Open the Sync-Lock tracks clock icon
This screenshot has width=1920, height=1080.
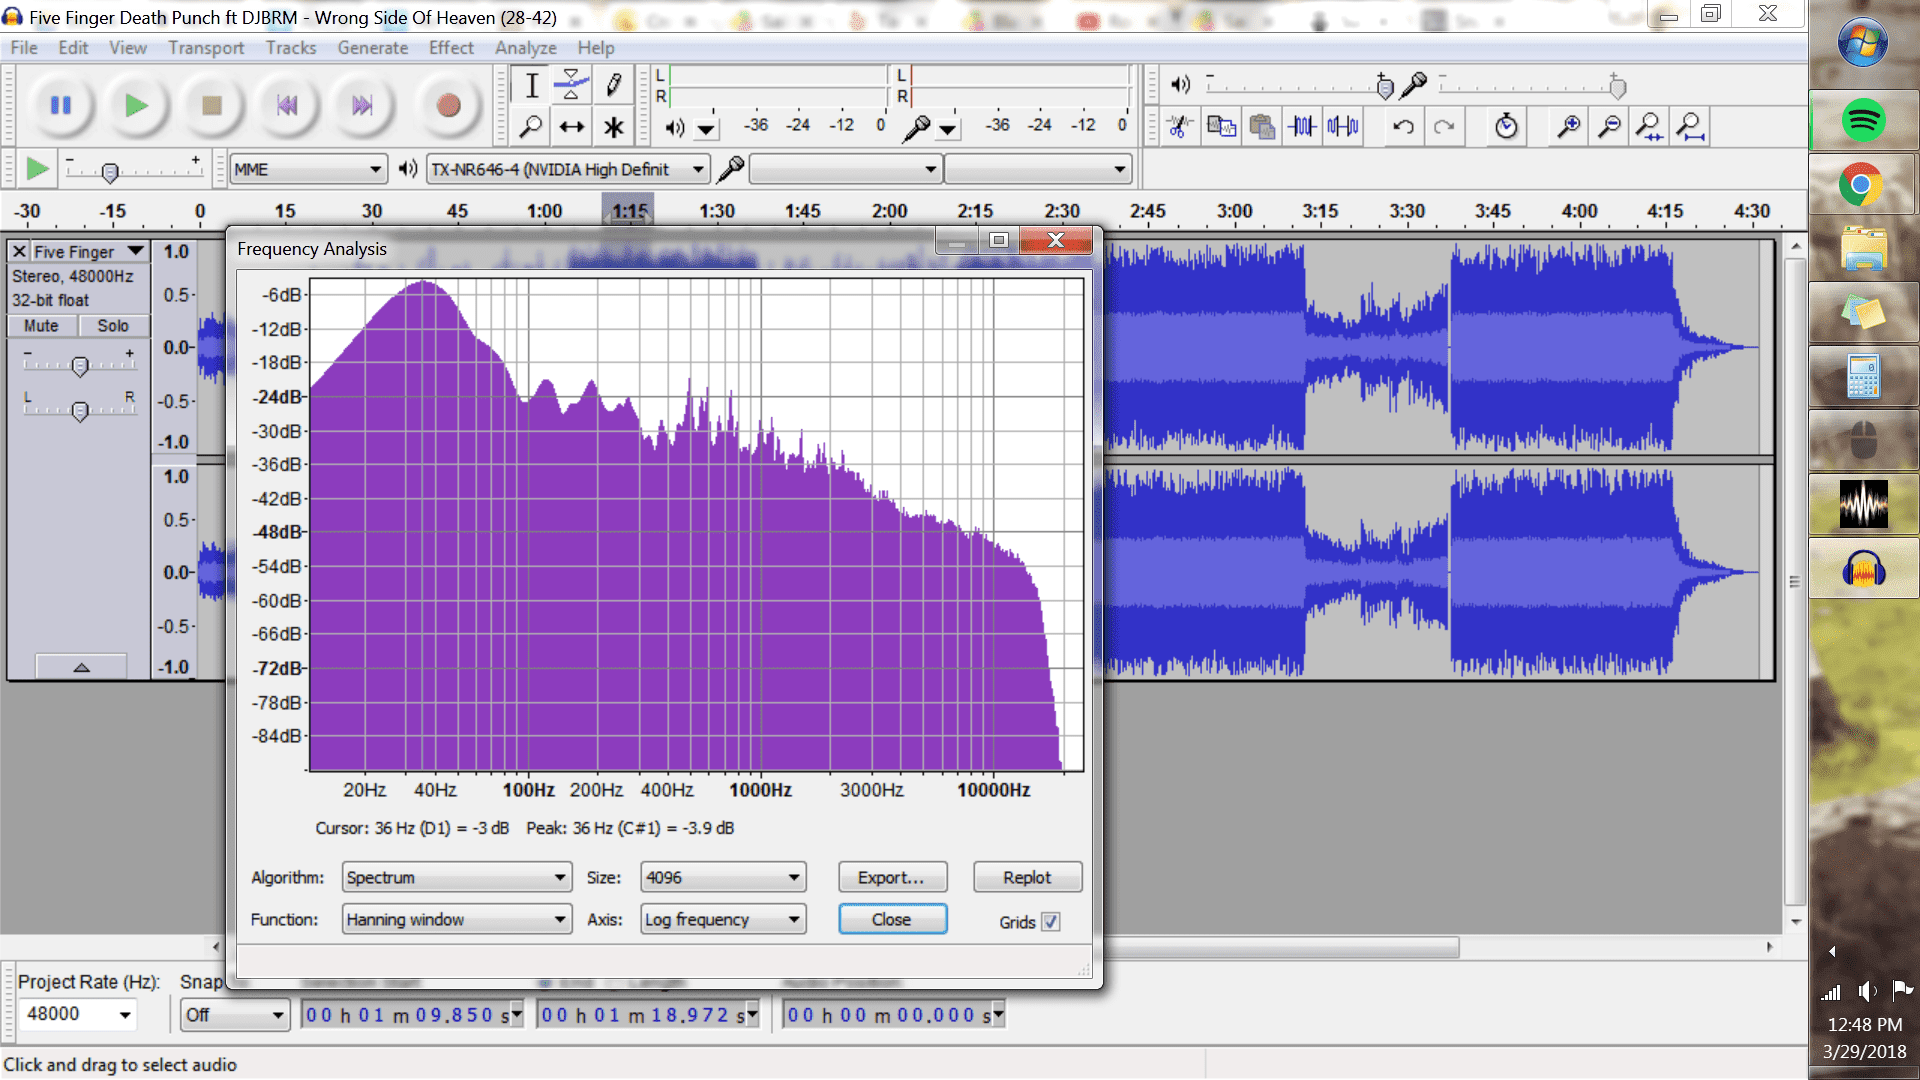1506,127
